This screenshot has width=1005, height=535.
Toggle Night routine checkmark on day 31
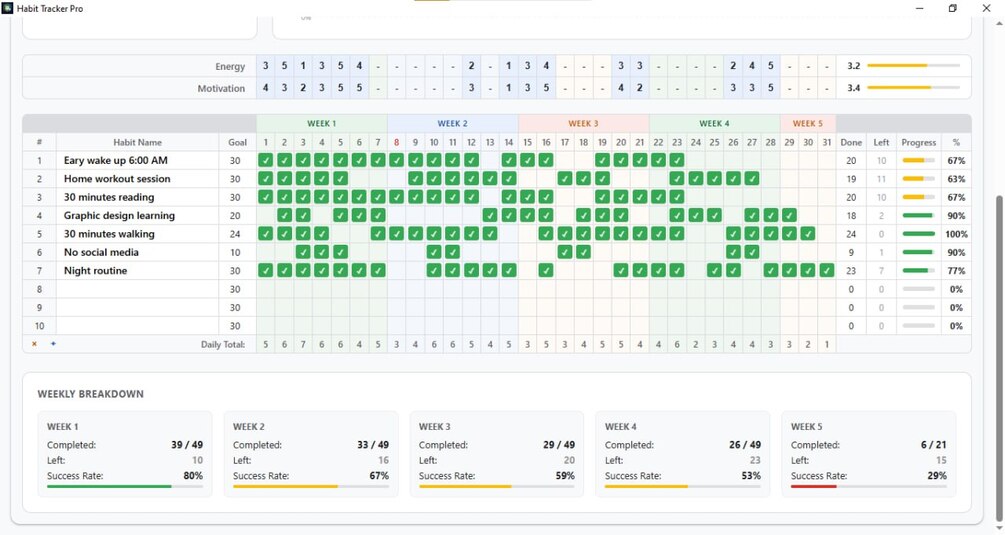[x=827, y=271]
